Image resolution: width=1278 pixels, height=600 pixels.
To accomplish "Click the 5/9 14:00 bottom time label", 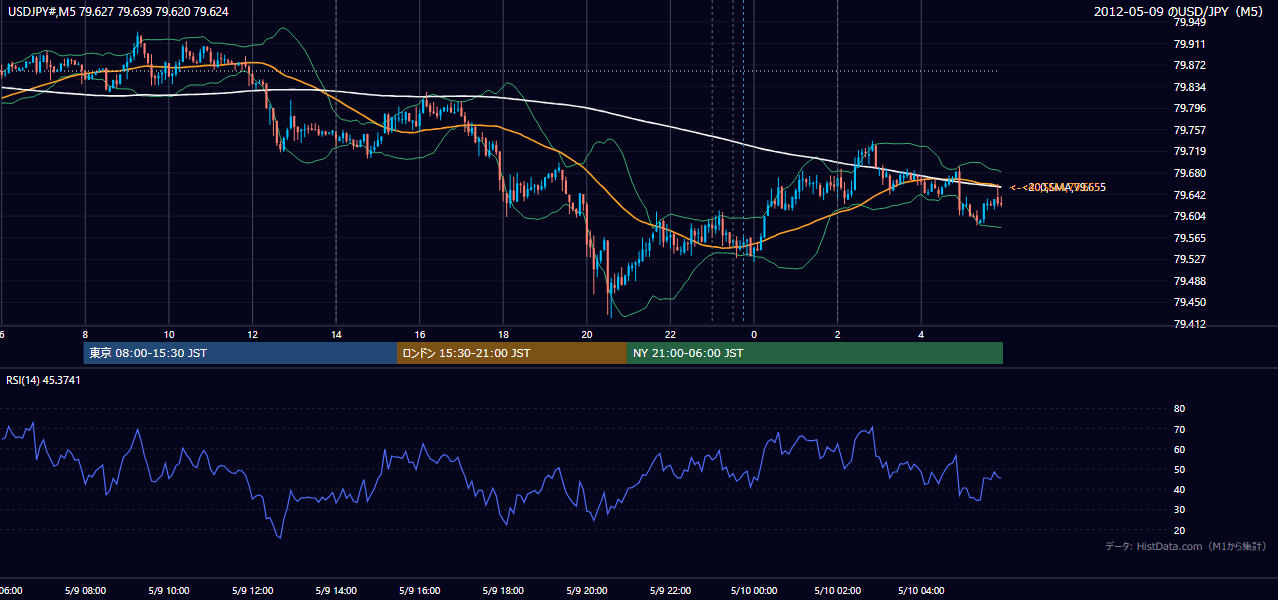I will click(x=336, y=590).
